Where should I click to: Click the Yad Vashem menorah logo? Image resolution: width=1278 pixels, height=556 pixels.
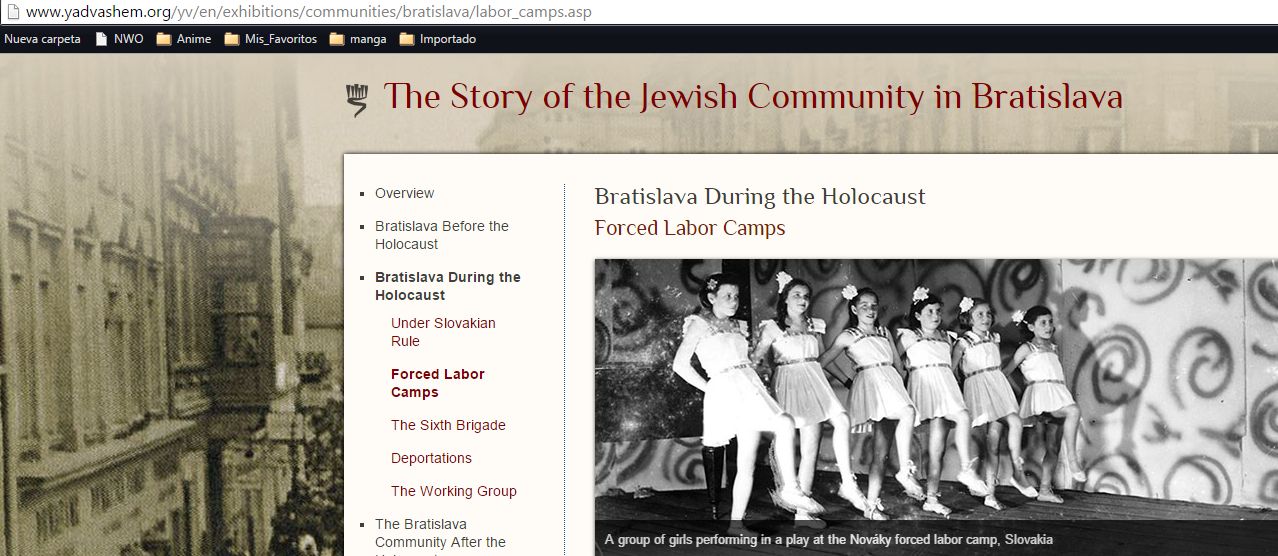[x=357, y=100]
